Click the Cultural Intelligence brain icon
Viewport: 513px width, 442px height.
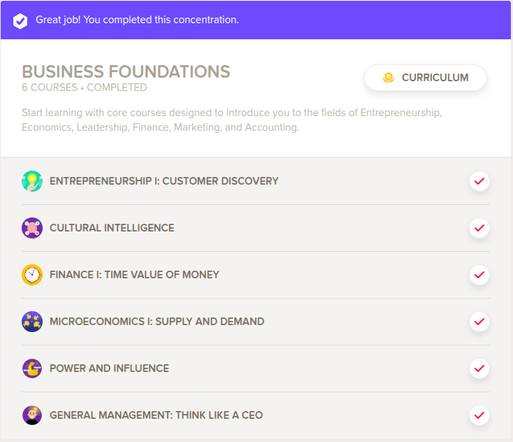(x=32, y=228)
